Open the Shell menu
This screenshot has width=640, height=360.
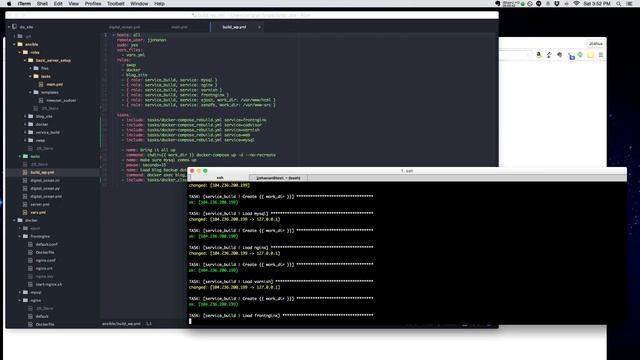[x=42, y=4]
